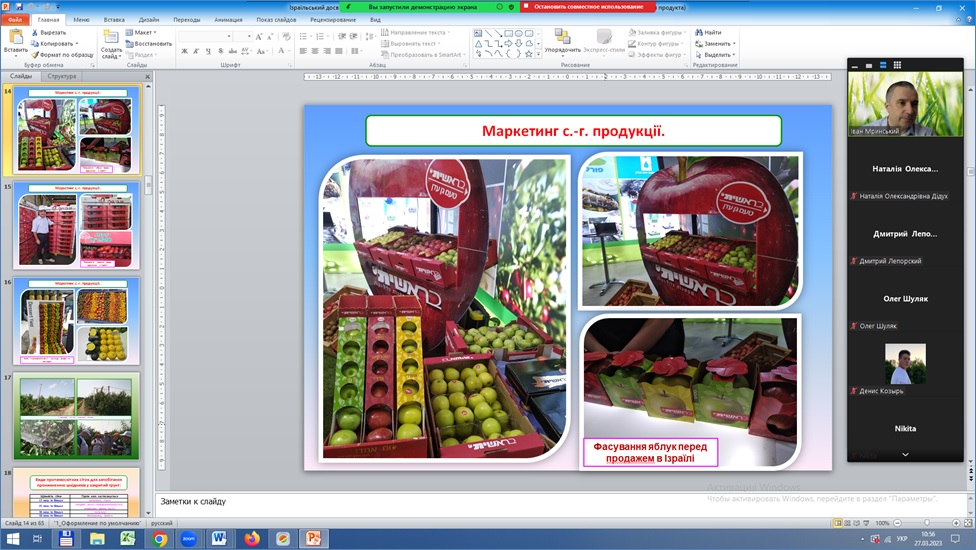Launch Zoom app icon in the taskbar
The width and height of the screenshot is (976, 550).
coord(189,539)
